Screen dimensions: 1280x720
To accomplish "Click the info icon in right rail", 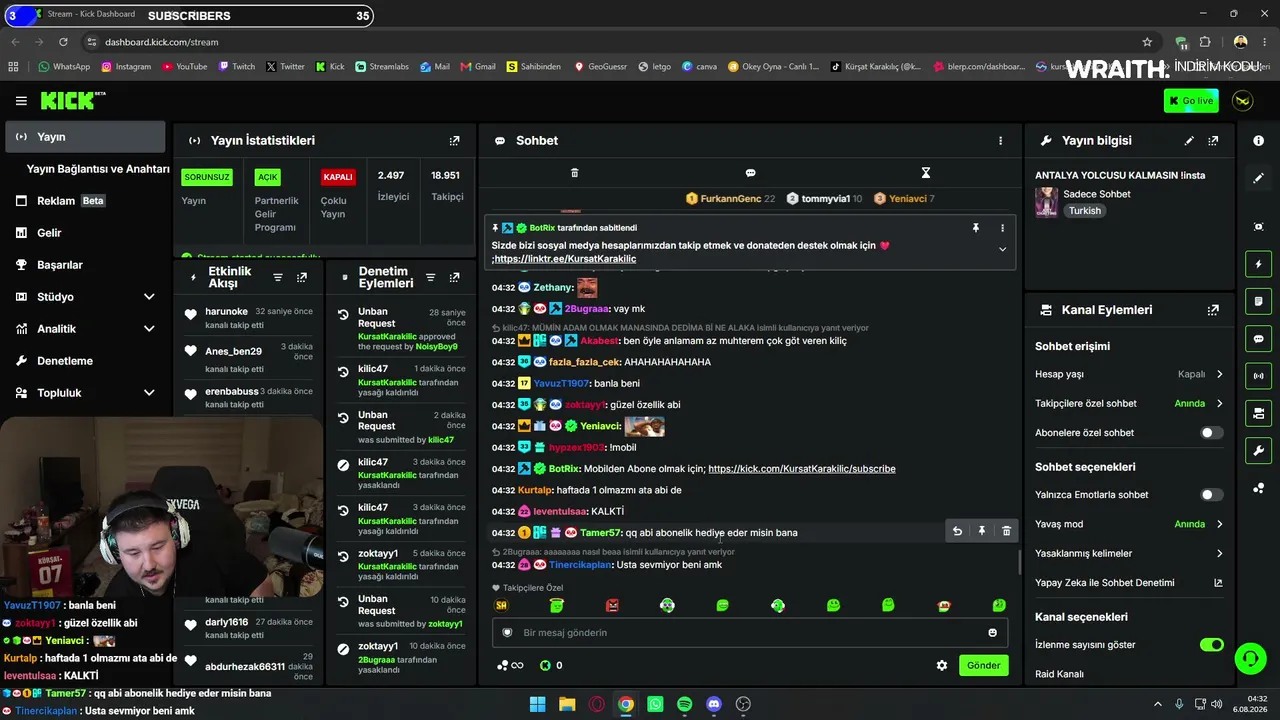I will pyautogui.click(x=1258, y=141).
